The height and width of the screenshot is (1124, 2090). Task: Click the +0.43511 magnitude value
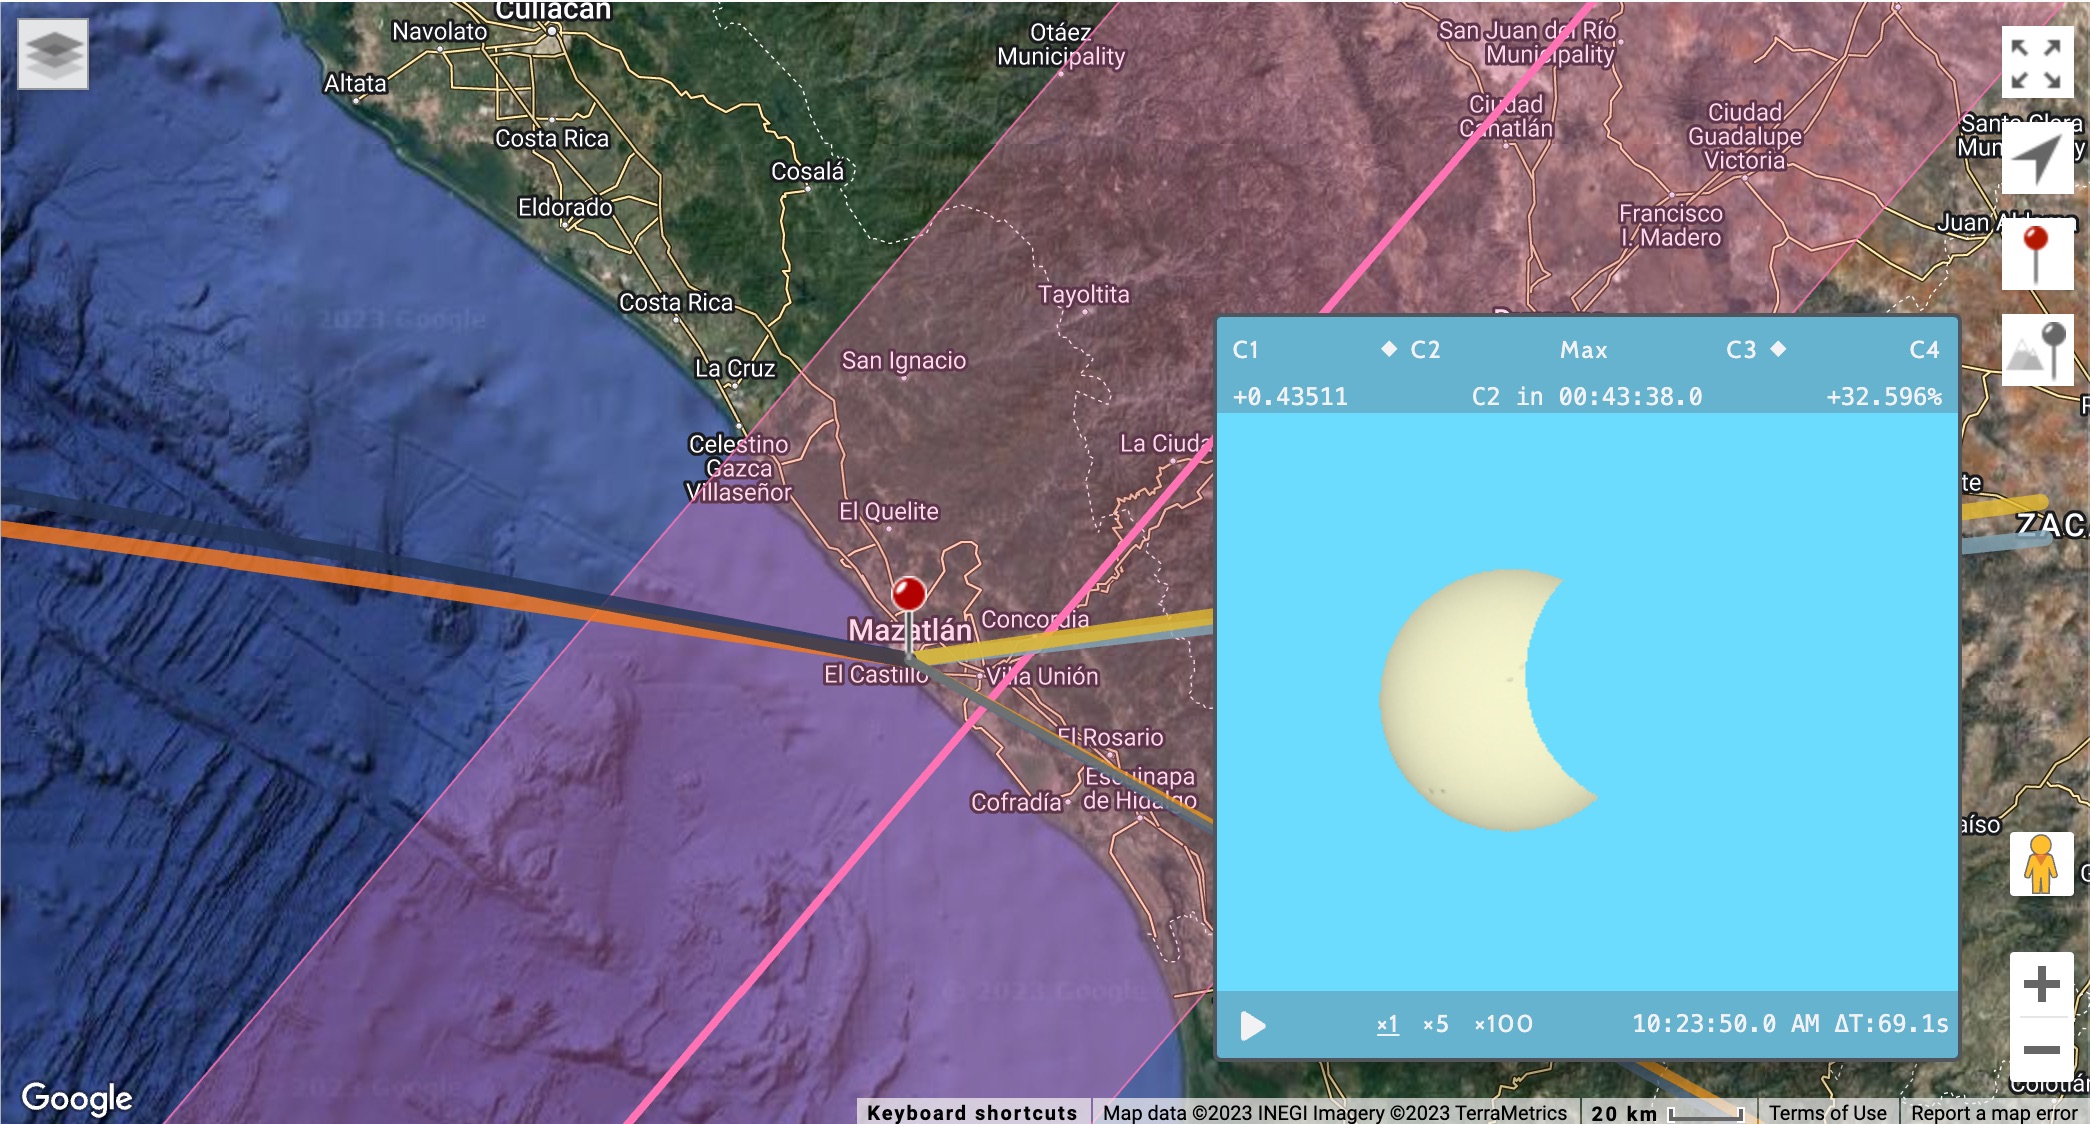click(1290, 397)
